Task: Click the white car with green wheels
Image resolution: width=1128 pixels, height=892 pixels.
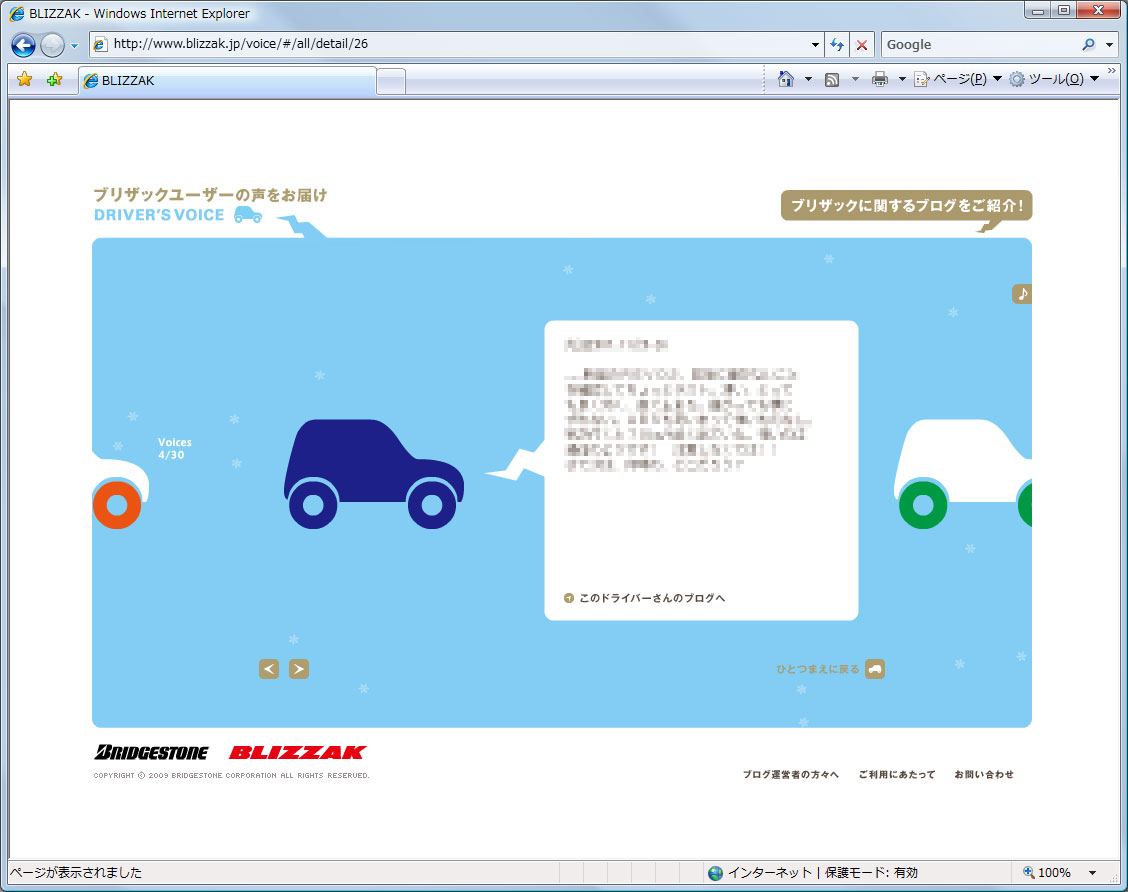Action: tap(963, 473)
